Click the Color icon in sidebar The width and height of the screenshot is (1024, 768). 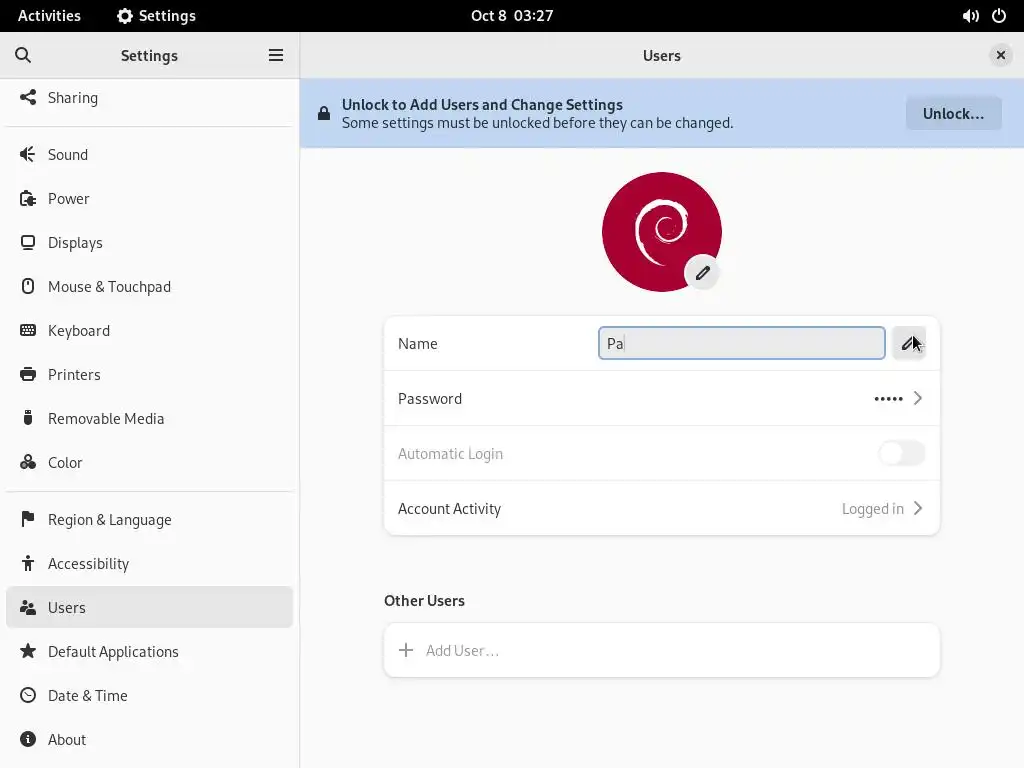[x=27, y=462]
